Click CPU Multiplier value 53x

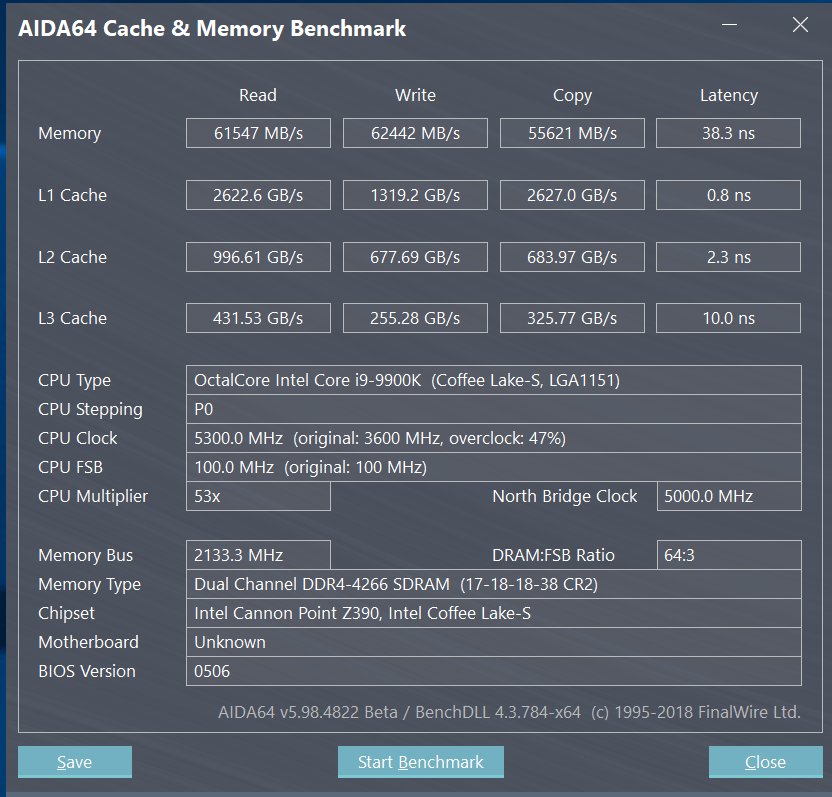coord(258,496)
